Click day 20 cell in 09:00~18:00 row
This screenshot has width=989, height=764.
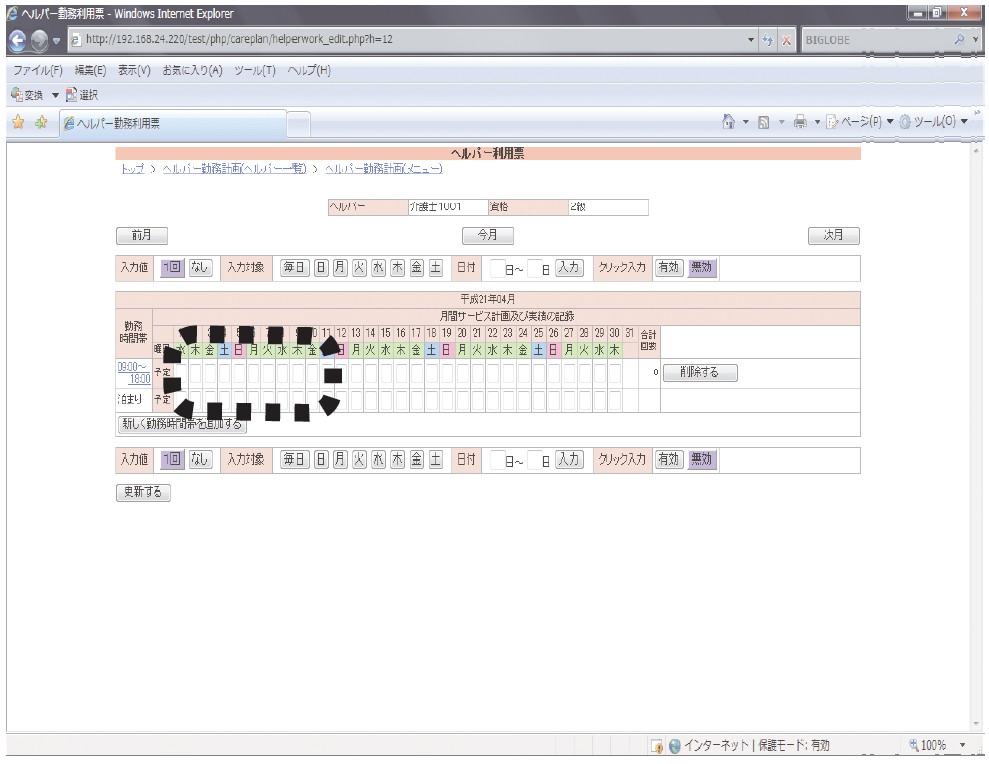[462, 373]
